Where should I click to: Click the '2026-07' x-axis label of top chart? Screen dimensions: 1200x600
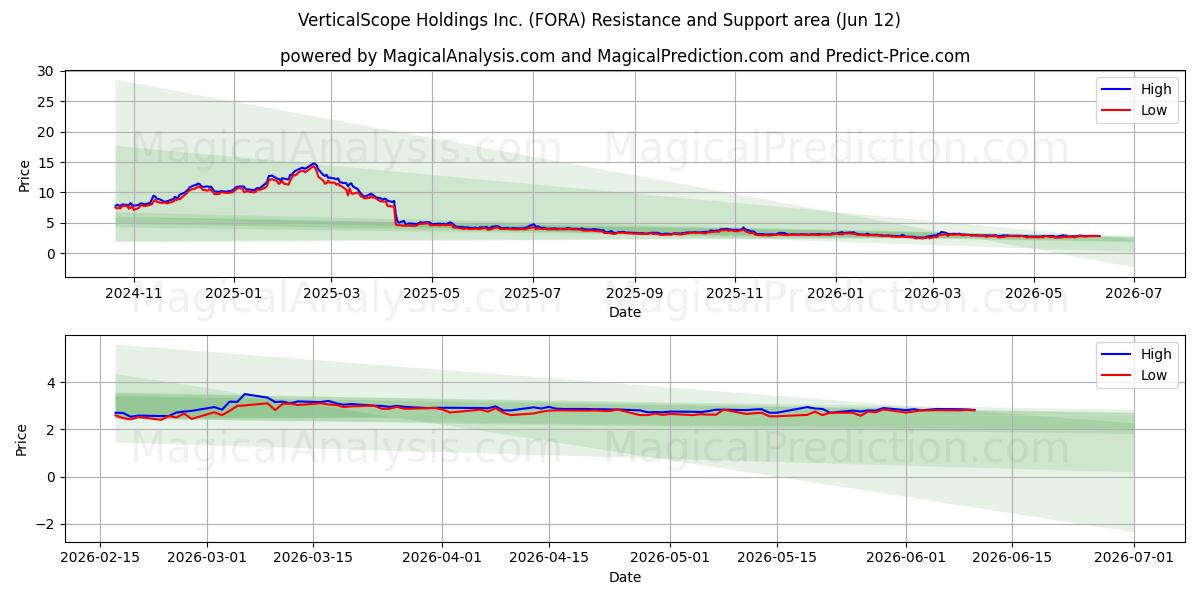1135,293
